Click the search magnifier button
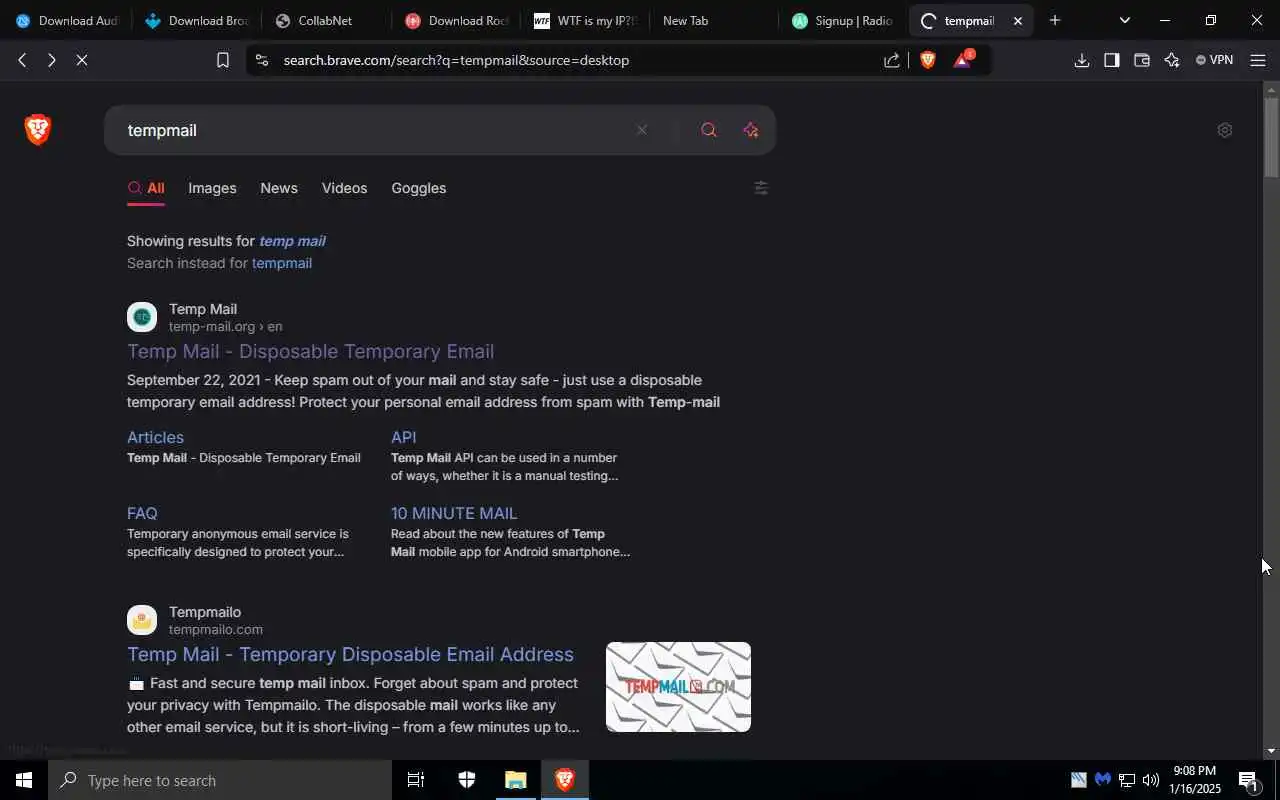 coord(709,130)
